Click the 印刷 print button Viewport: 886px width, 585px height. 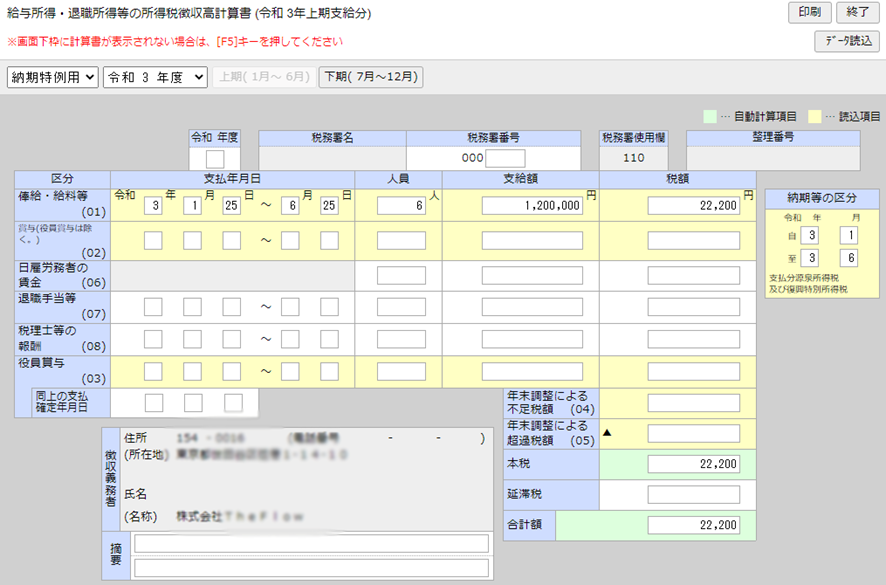809,12
